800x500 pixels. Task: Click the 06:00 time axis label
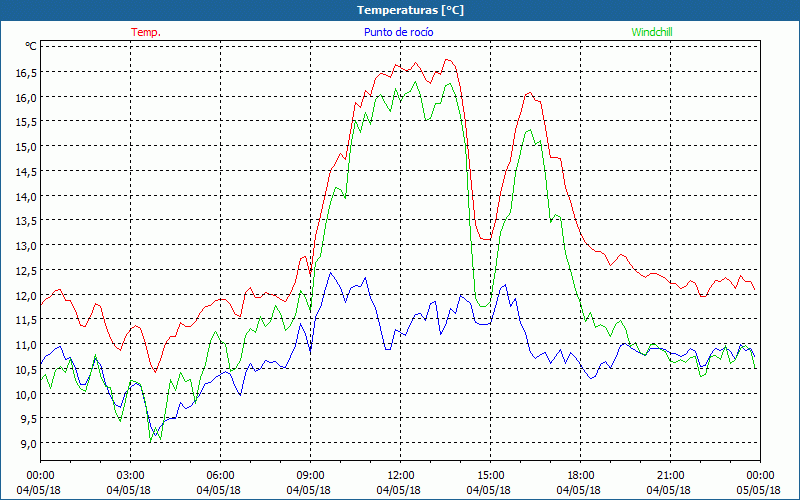coord(220,476)
